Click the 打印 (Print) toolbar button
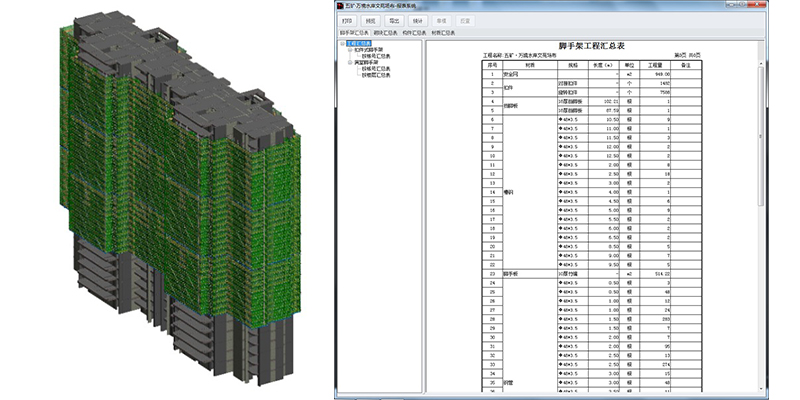800x400 pixels. tap(347, 21)
